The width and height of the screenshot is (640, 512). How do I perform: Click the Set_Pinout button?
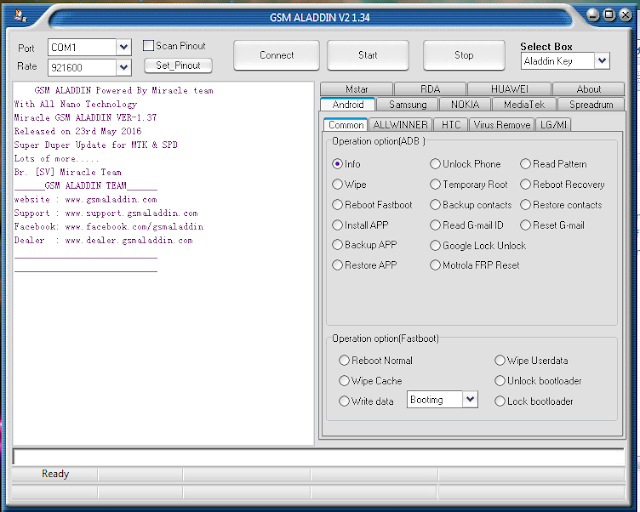tap(178, 65)
